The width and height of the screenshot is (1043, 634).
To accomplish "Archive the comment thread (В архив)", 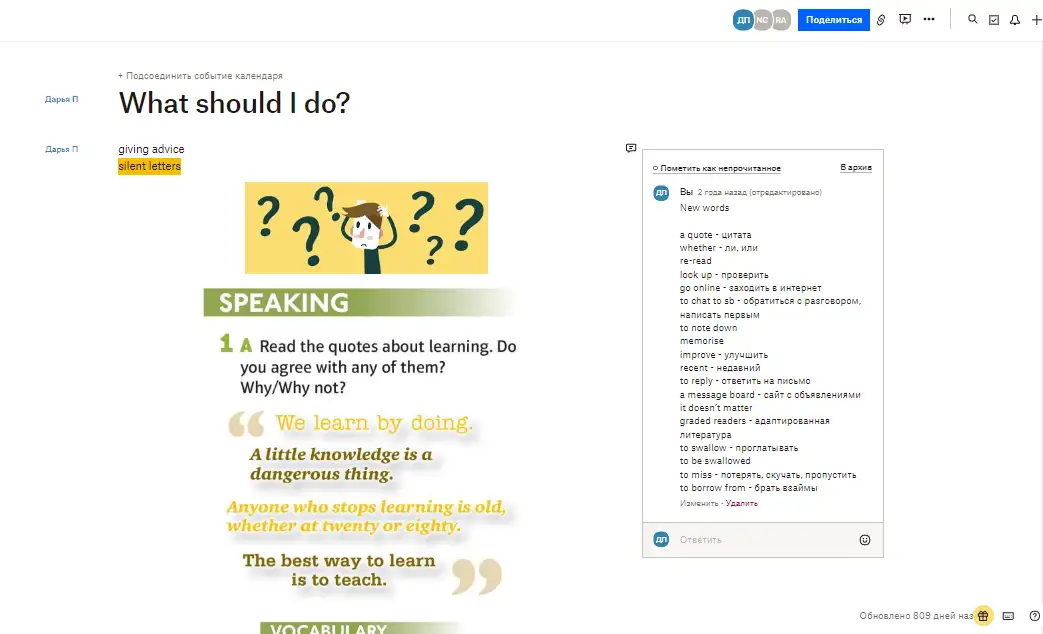I will pos(855,168).
